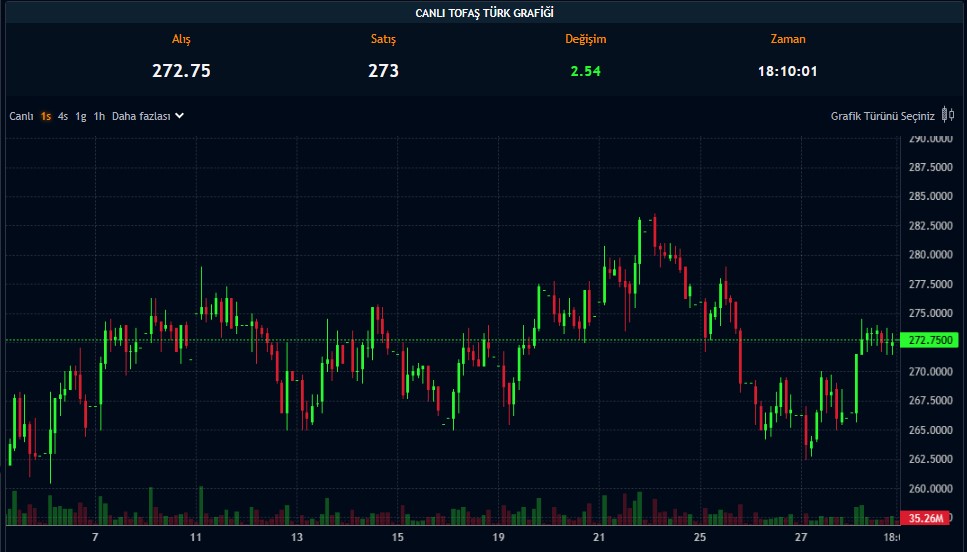Click date 11 on the time axis
This screenshot has height=552, width=967.
197,538
